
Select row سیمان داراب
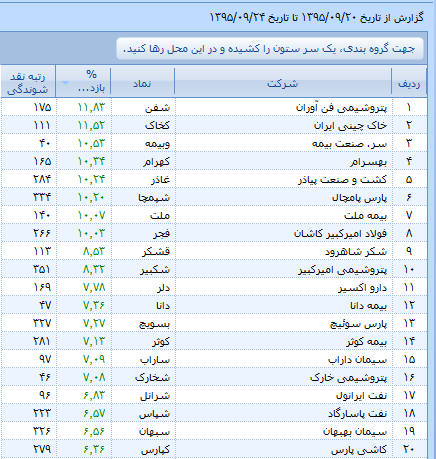pyautogui.click(x=214, y=359)
